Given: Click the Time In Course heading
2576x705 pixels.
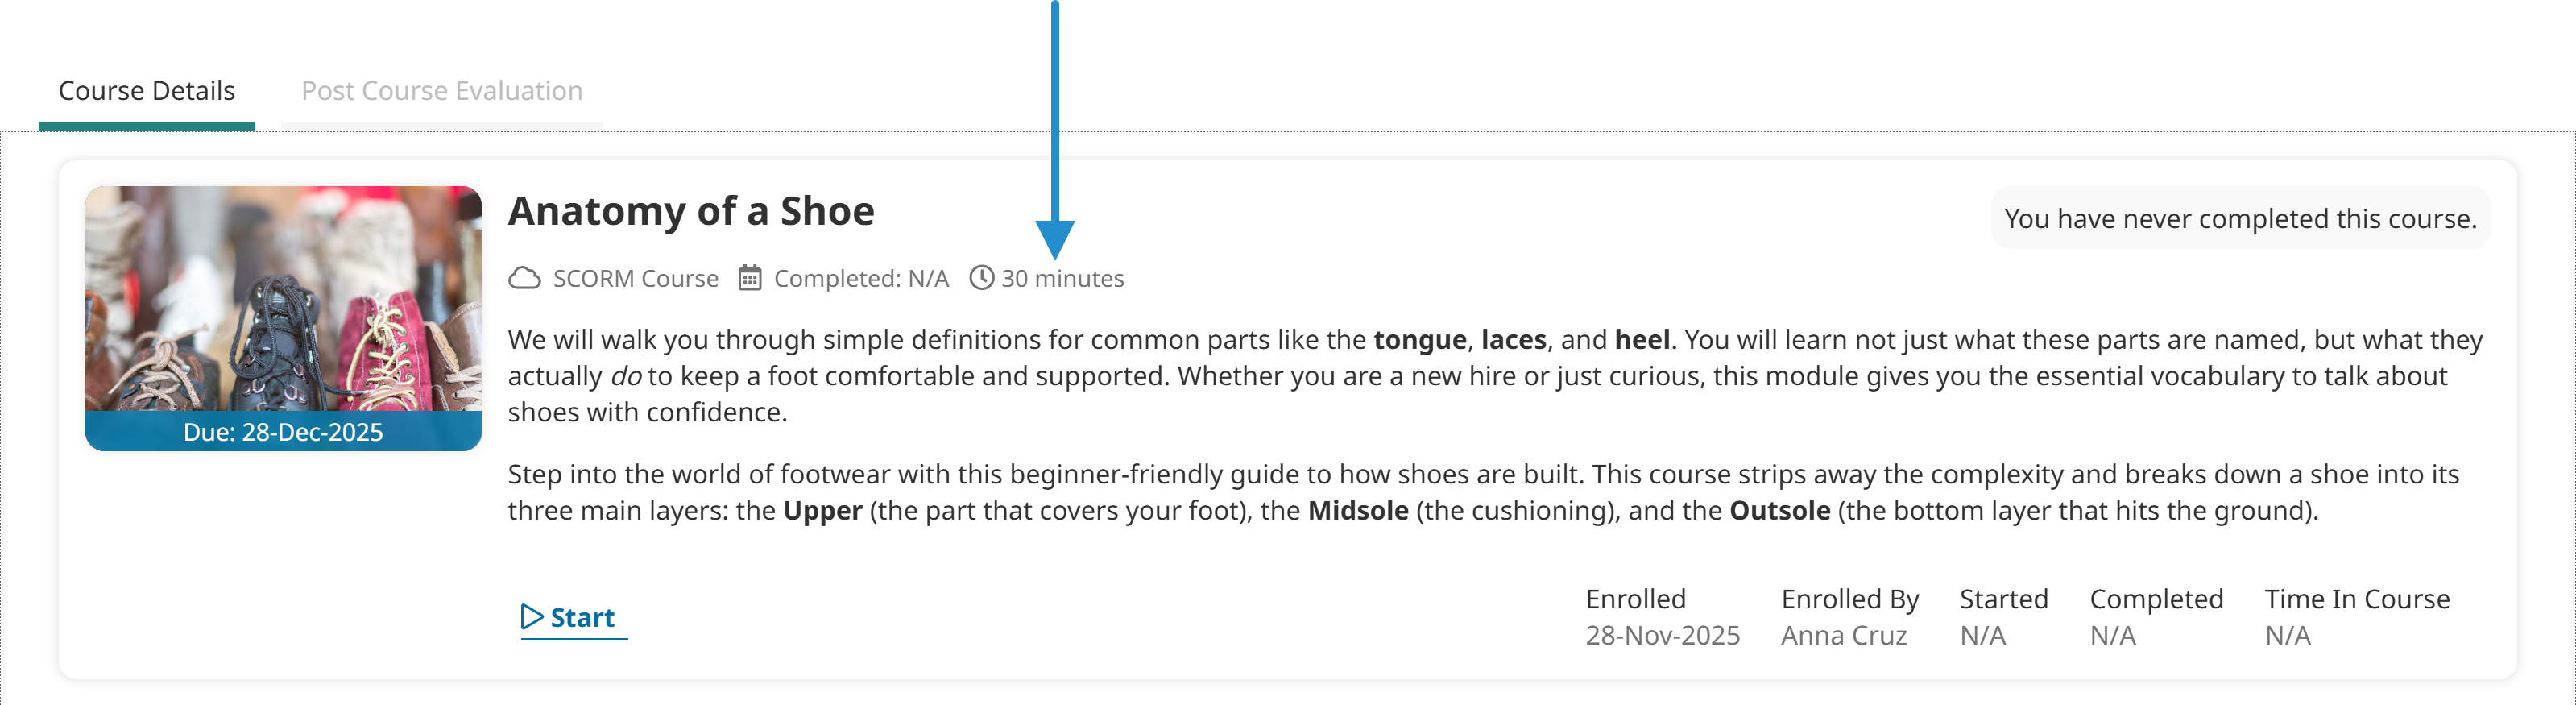Looking at the screenshot, I should (2357, 599).
